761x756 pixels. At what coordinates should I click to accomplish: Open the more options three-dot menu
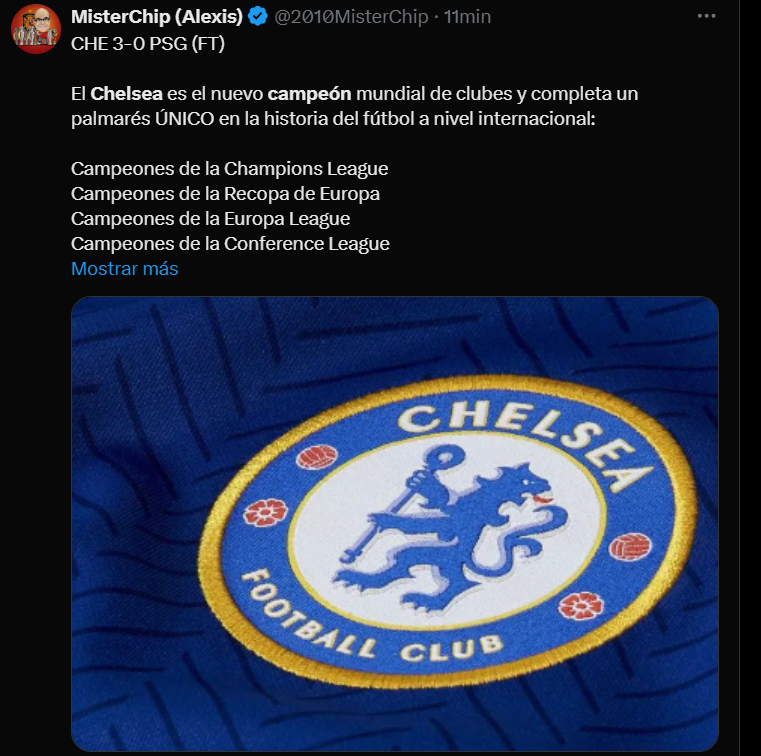(707, 17)
